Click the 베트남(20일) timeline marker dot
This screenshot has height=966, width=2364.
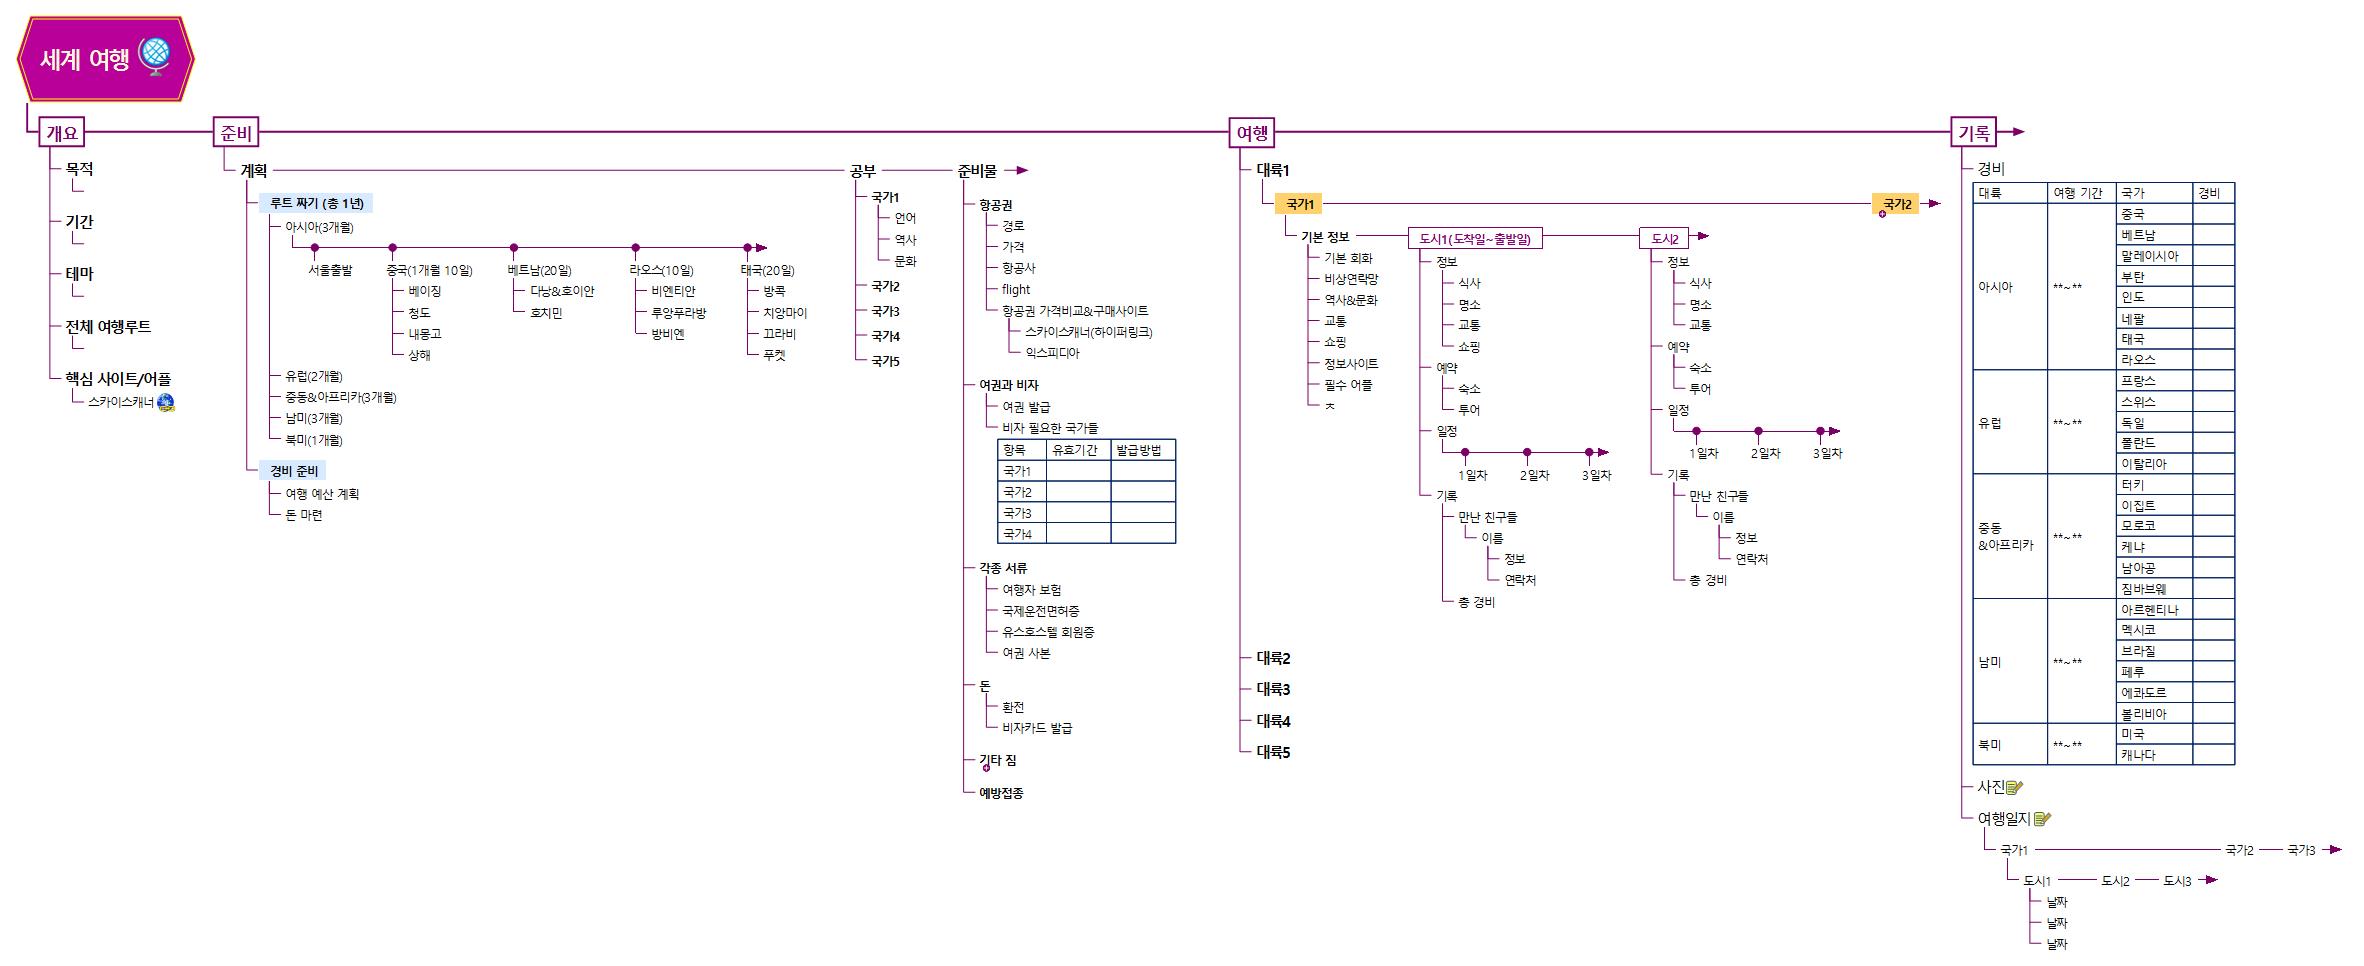point(514,248)
